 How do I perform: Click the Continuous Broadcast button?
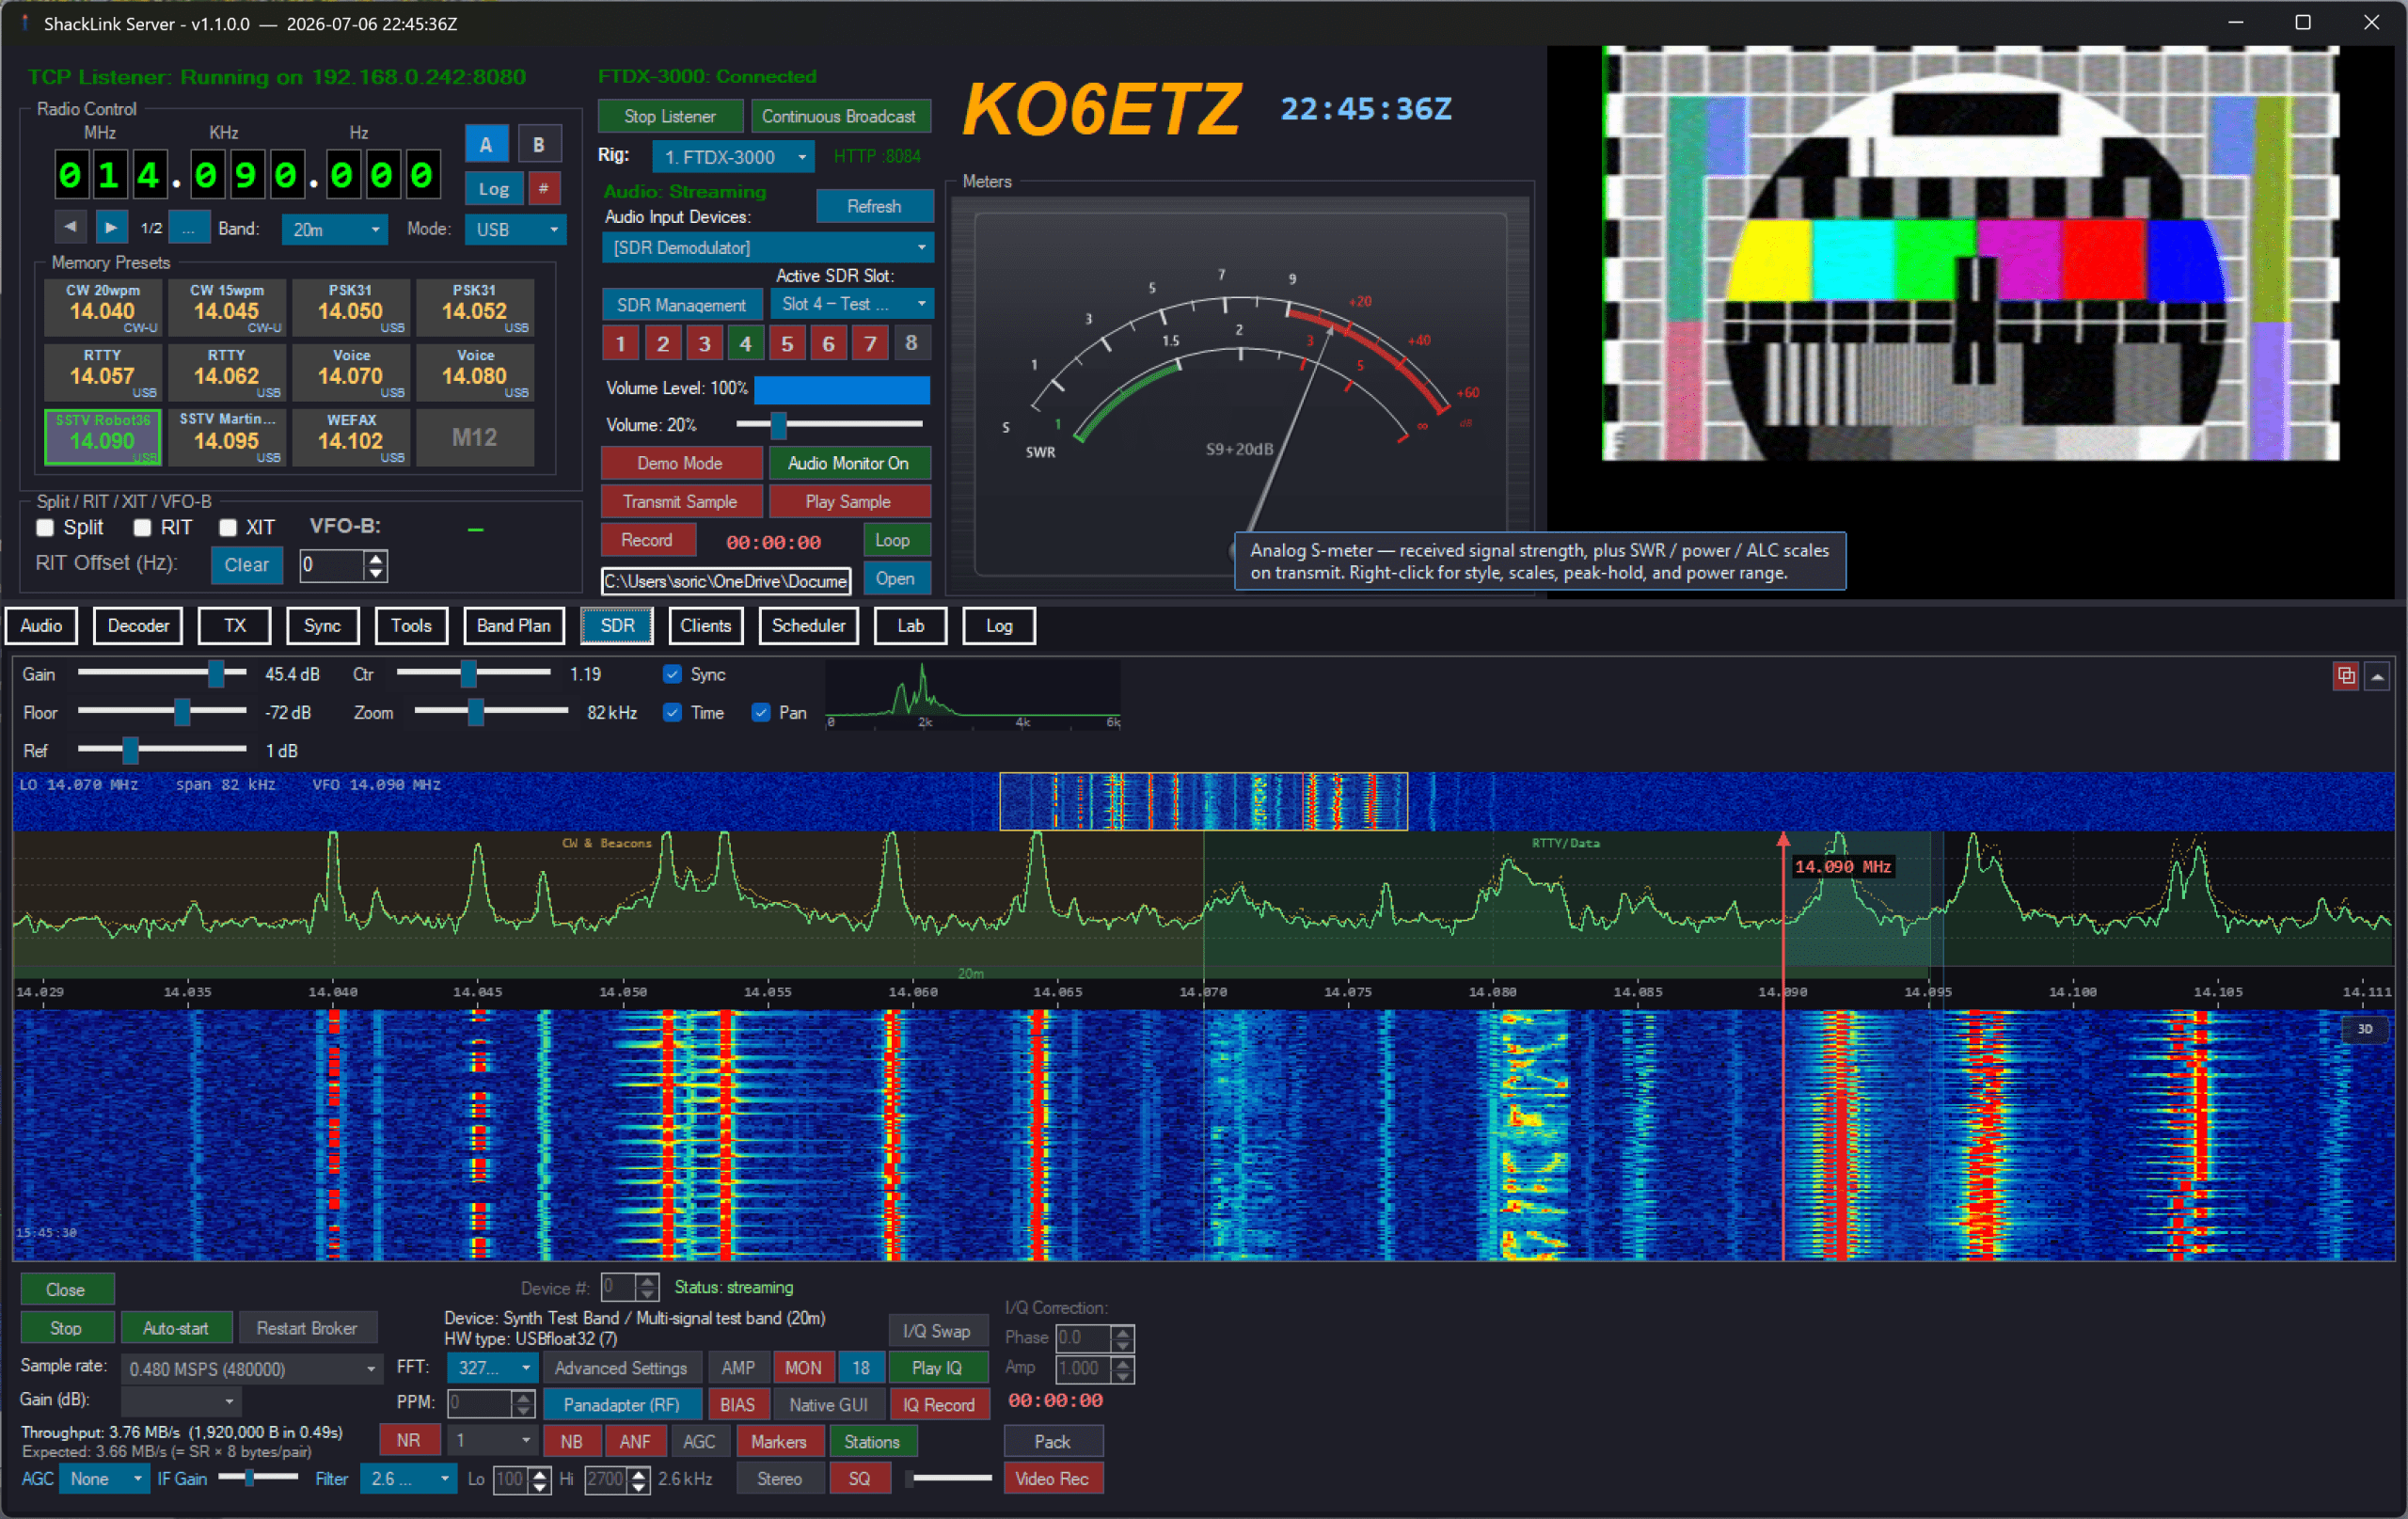tap(839, 116)
